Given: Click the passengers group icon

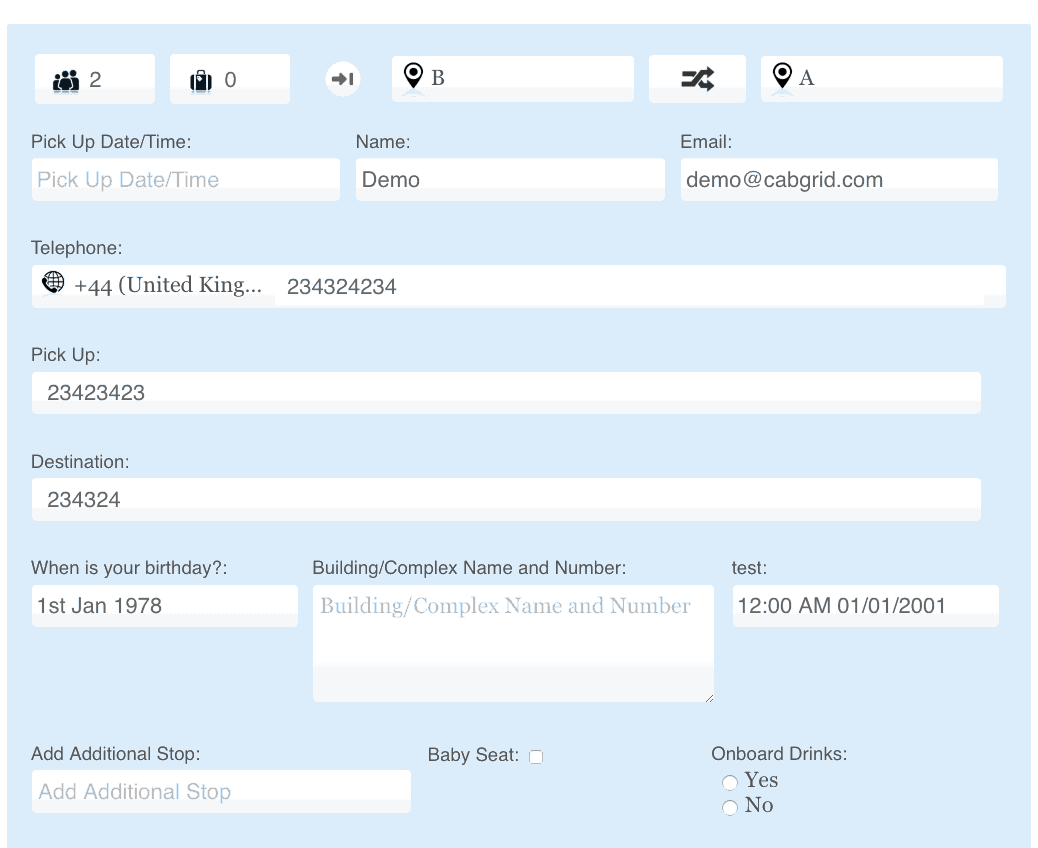Looking at the screenshot, I should tap(66, 81).
